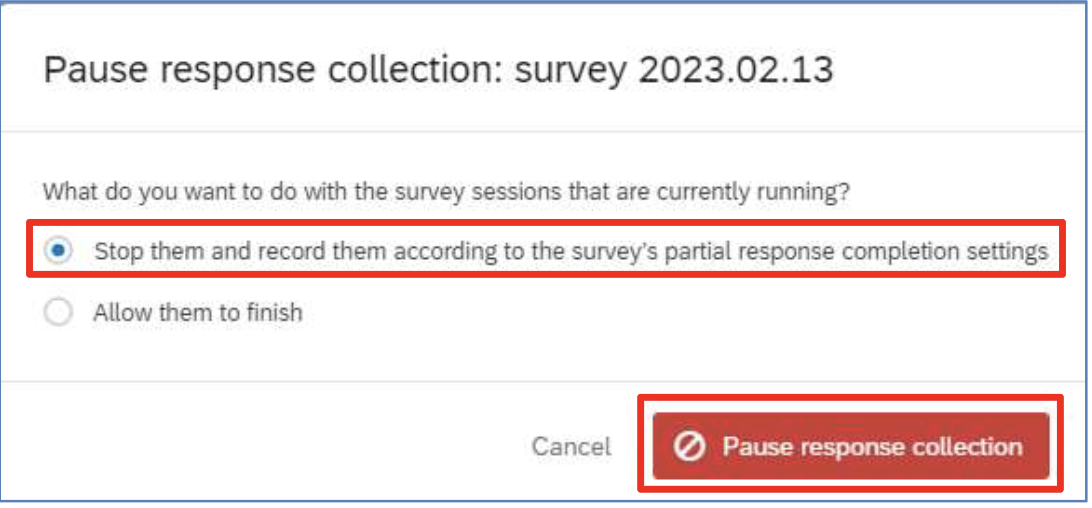Click the partial response completion settings option text
Image resolution: width=1092 pixels, height=508 pixels.
(x=571, y=252)
